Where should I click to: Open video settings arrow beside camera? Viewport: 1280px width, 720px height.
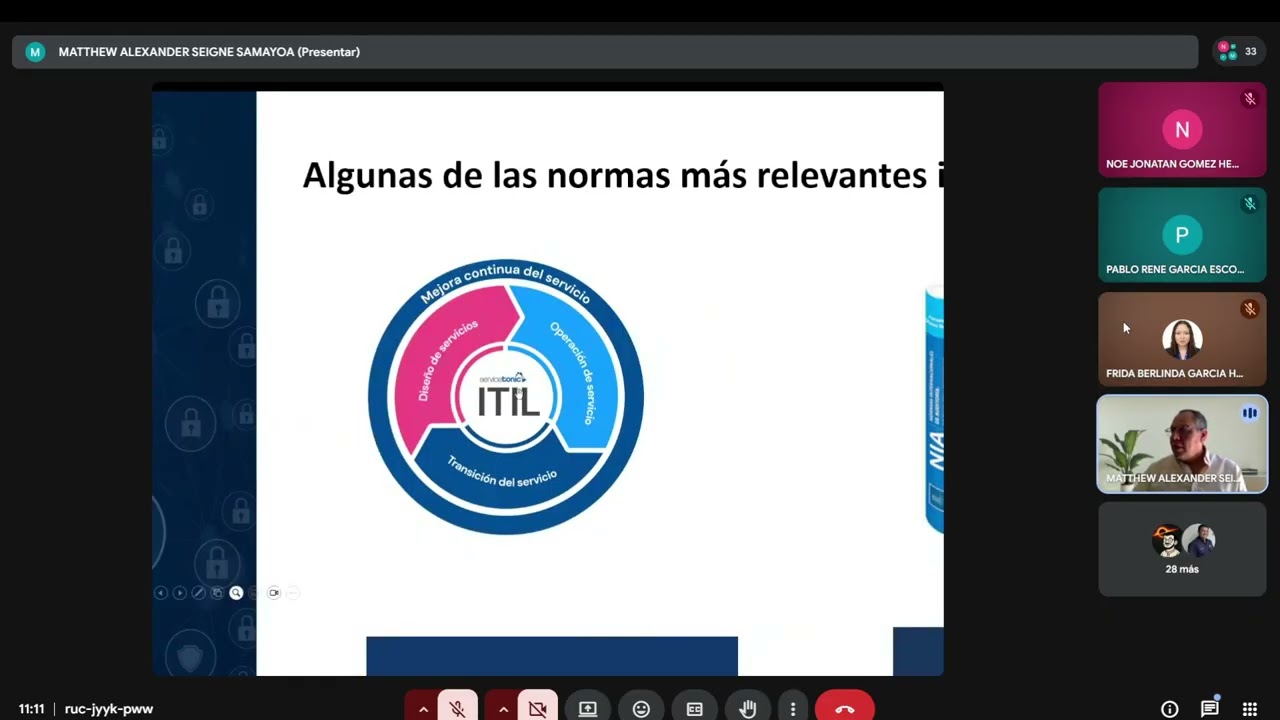click(x=503, y=709)
